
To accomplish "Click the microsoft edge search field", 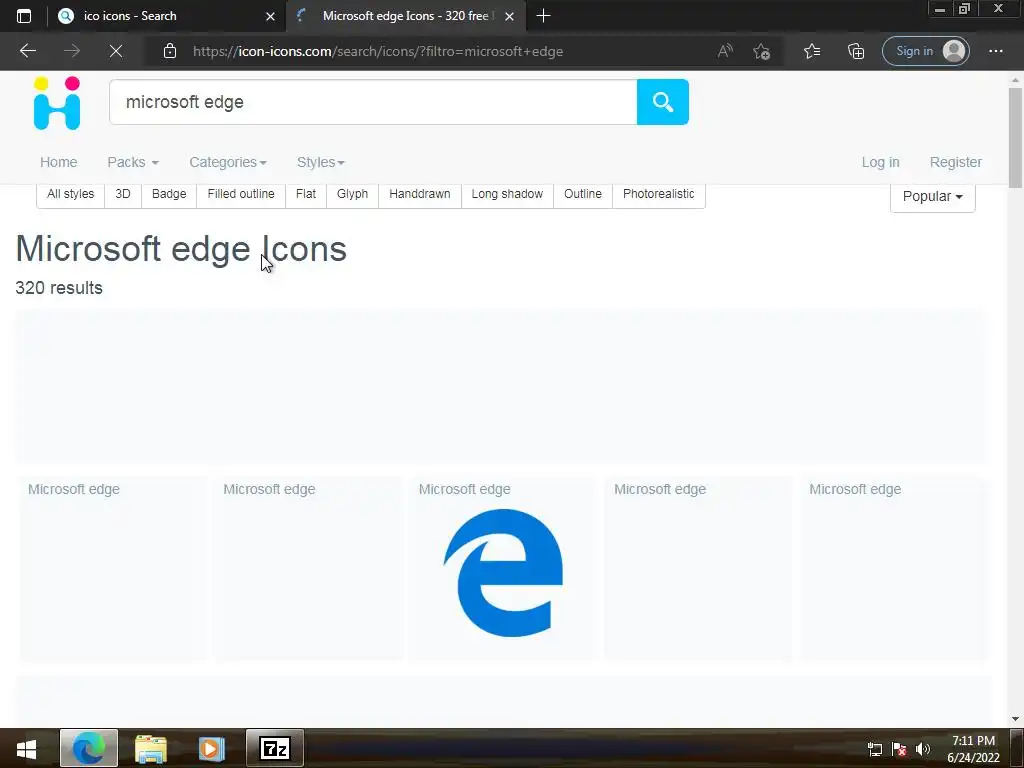I will click(x=373, y=102).
